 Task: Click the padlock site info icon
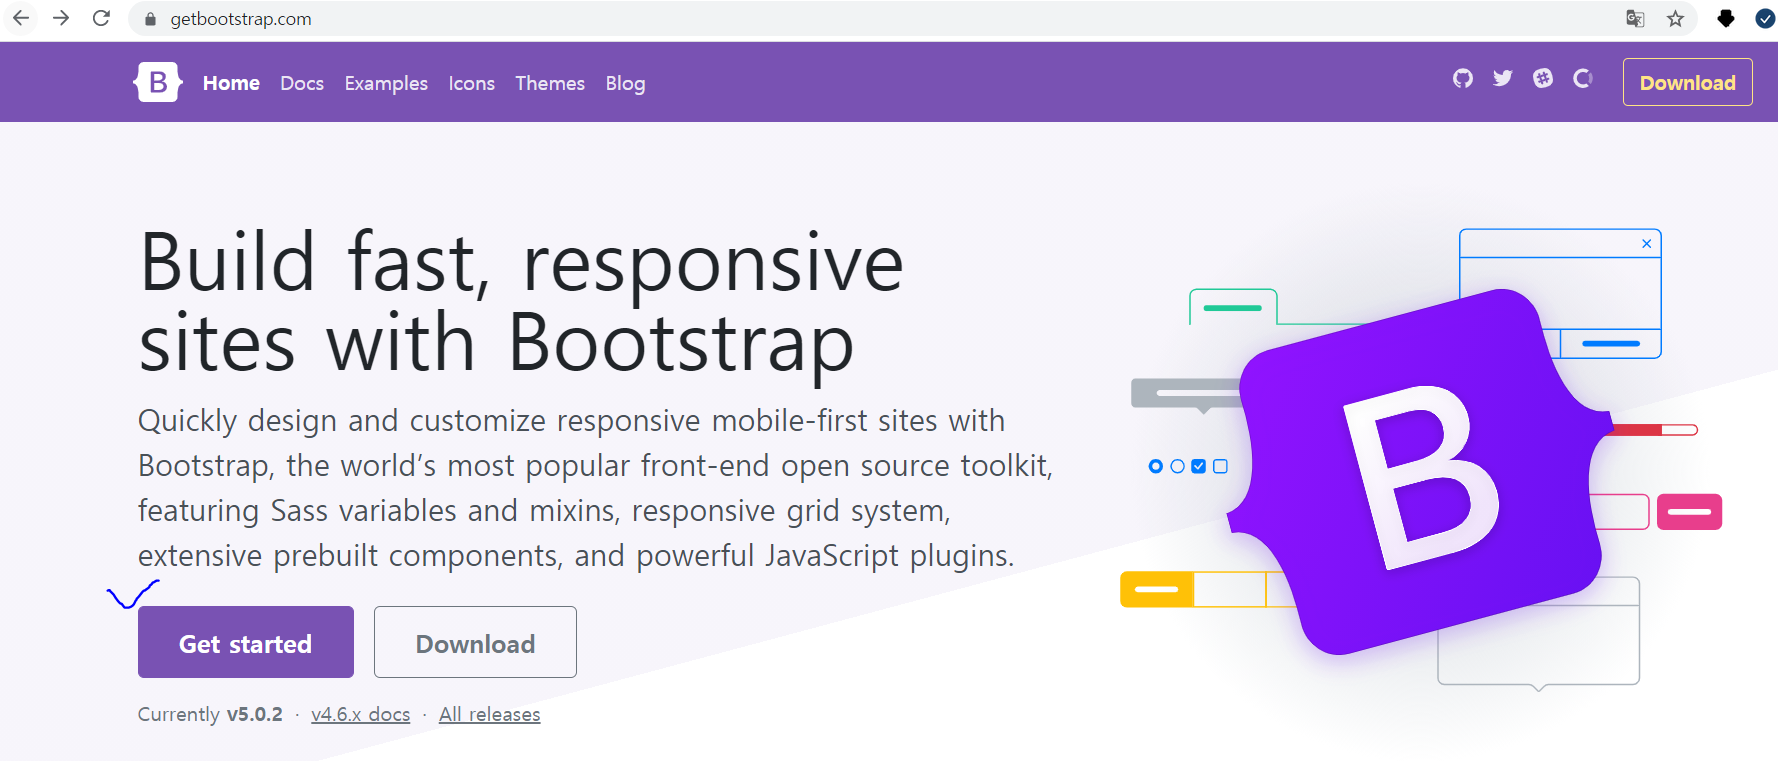[x=150, y=19]
